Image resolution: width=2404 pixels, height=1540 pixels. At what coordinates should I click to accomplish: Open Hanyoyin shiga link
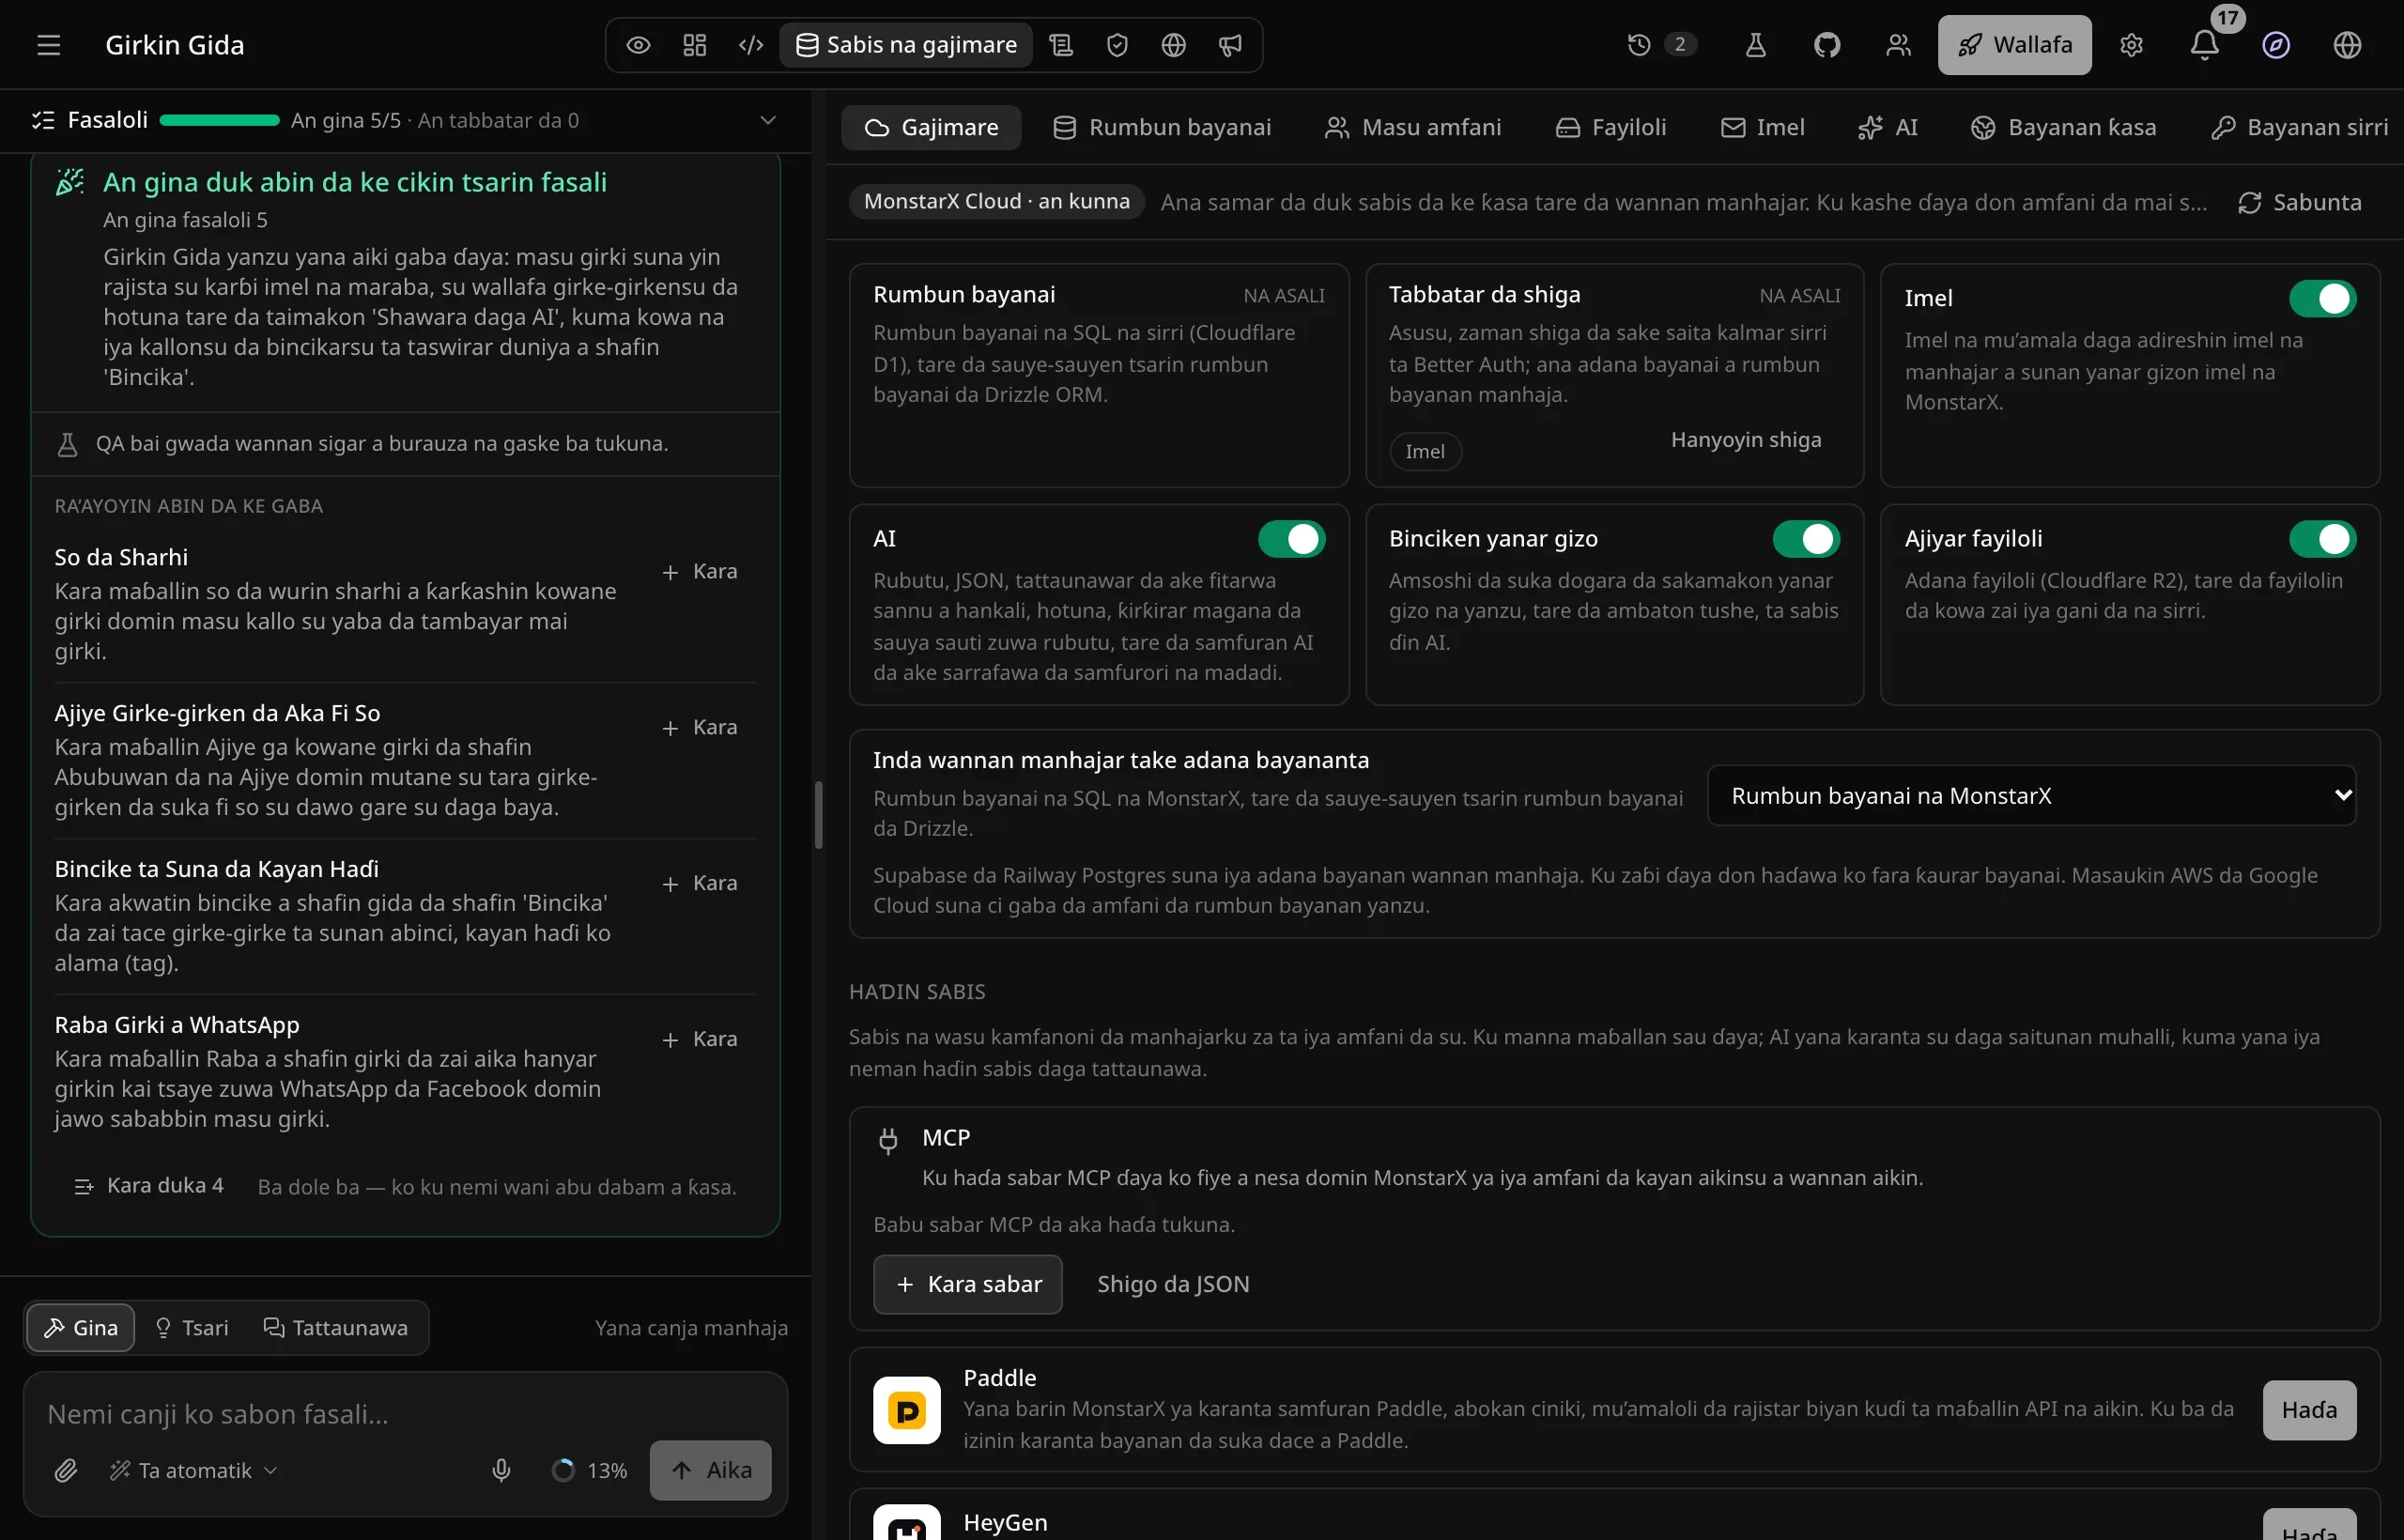1746,440
